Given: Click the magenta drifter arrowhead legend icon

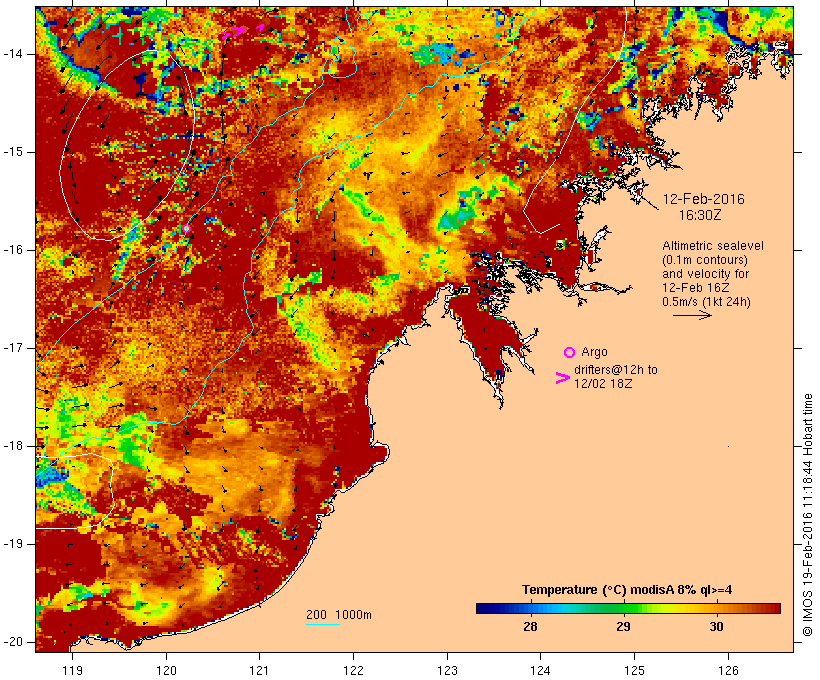Looking at the screenshot, I should click(563, 378).
